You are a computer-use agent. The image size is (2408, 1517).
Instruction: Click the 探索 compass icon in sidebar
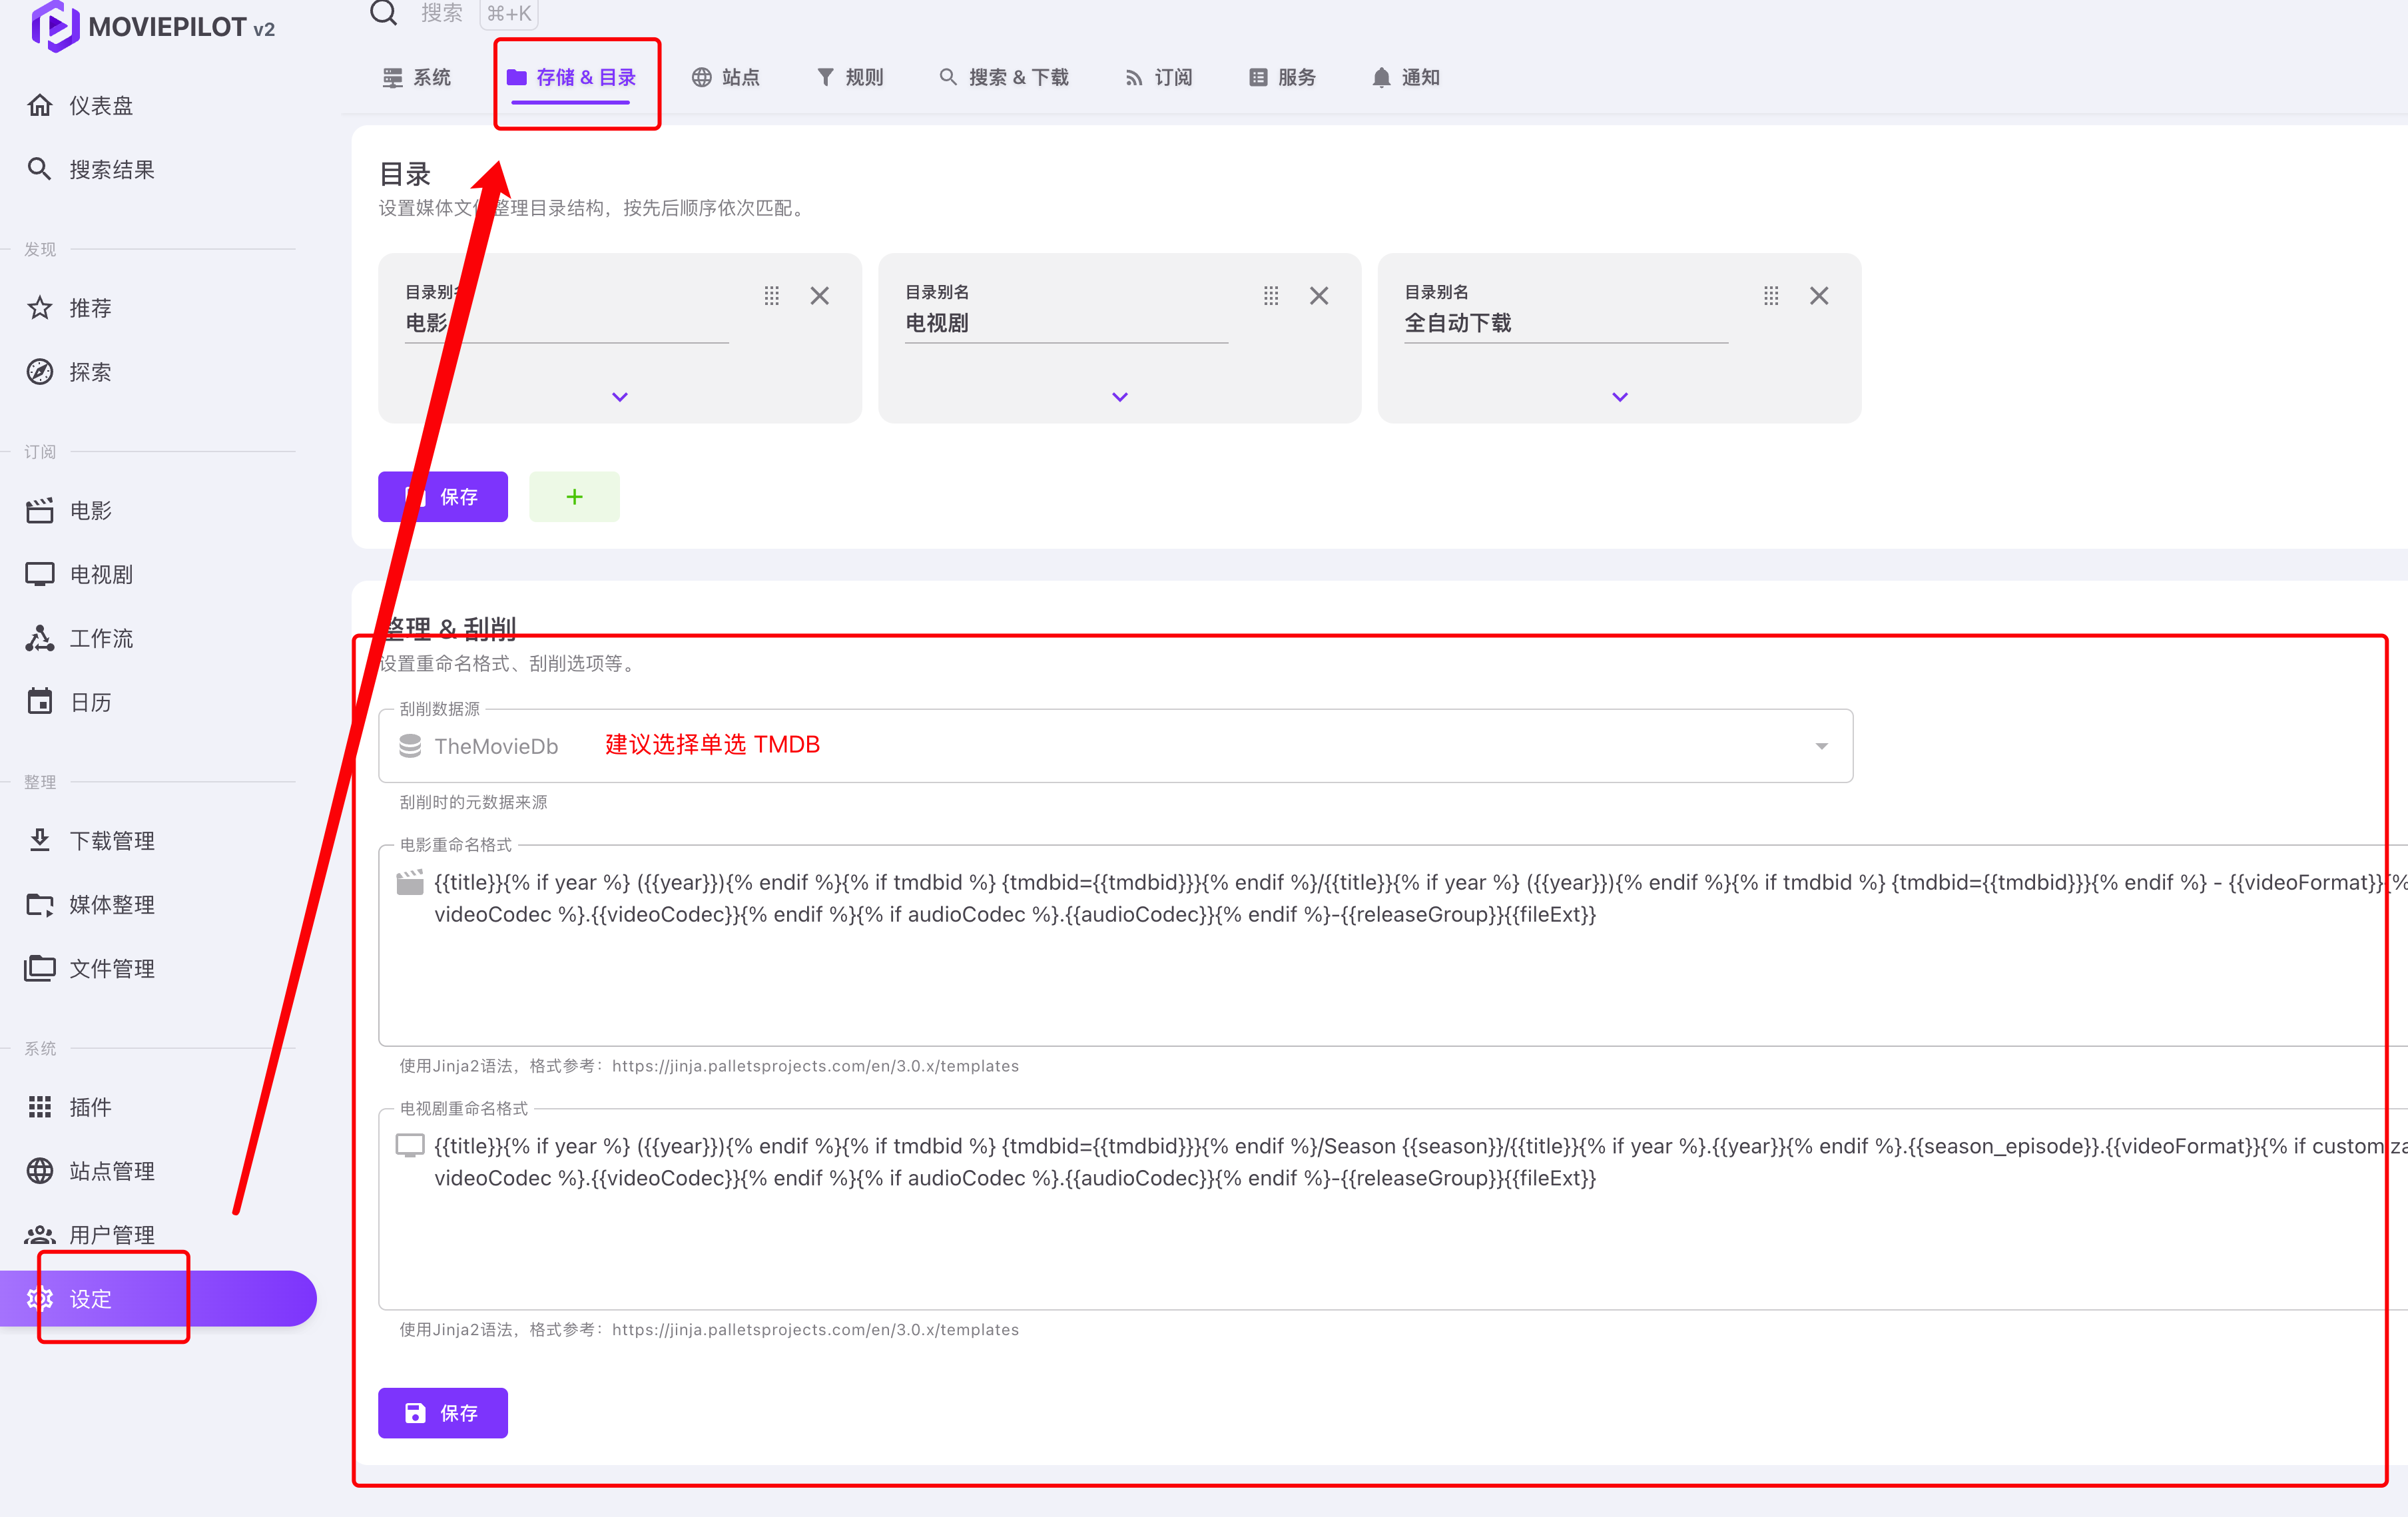tap(40, 372)
